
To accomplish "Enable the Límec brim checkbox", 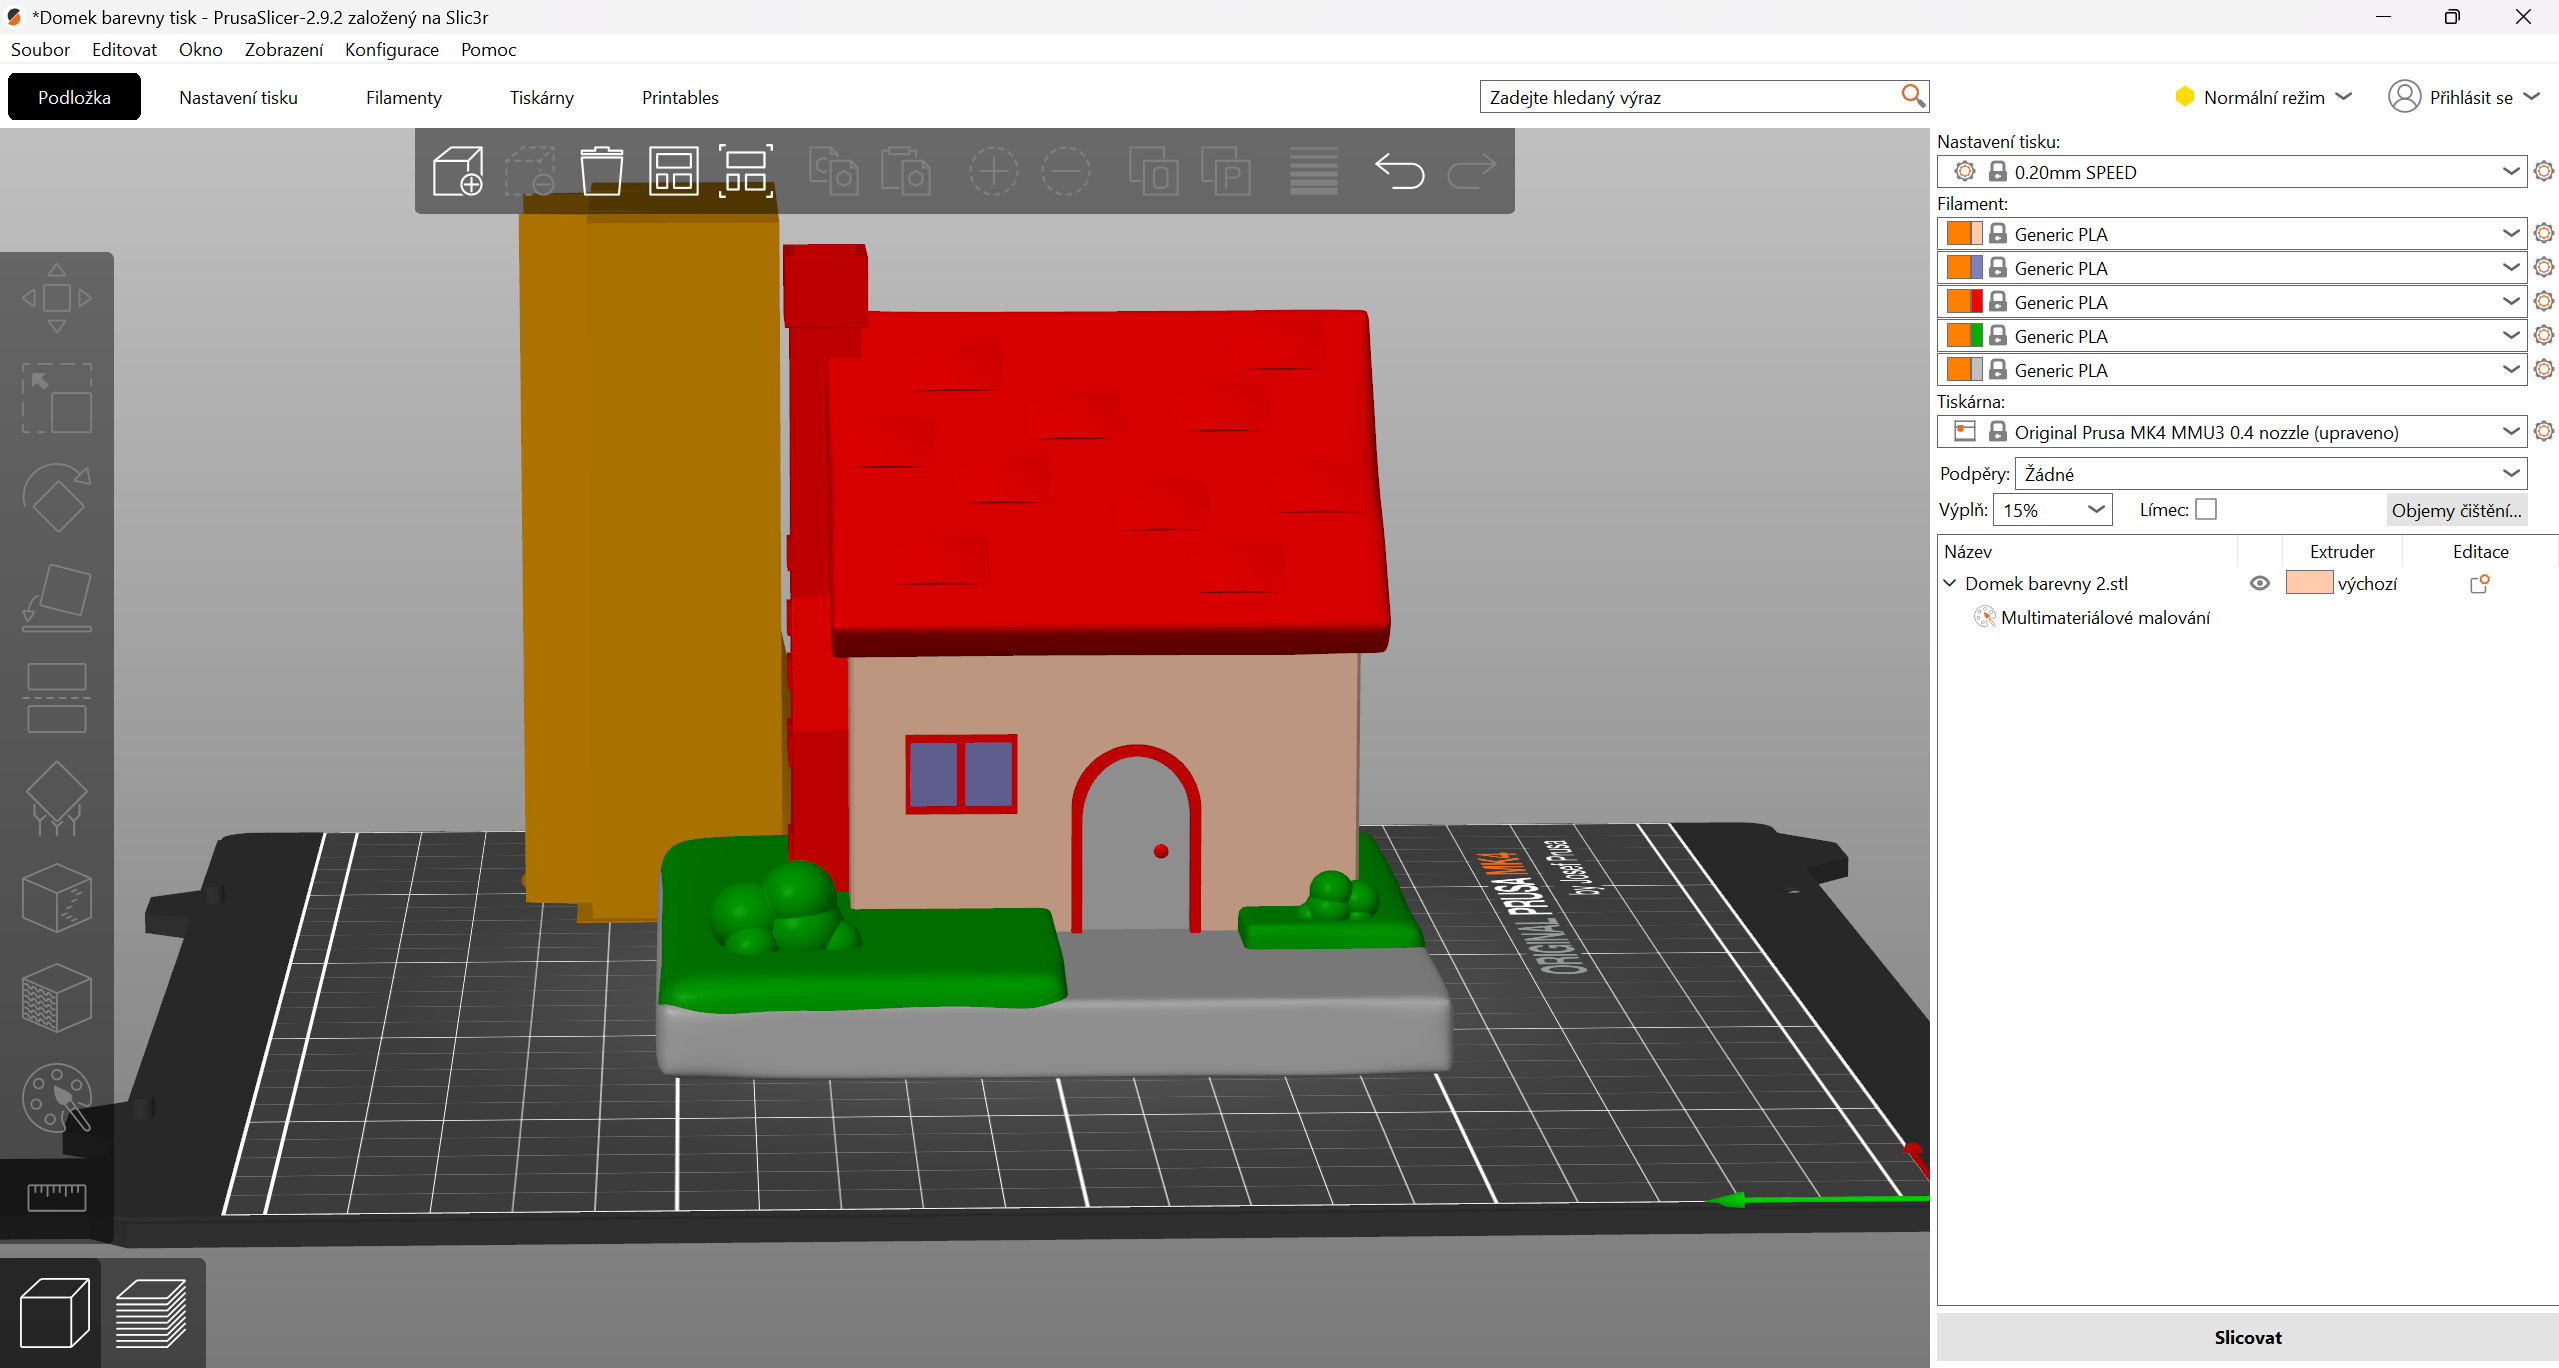I will point(2206,510).
